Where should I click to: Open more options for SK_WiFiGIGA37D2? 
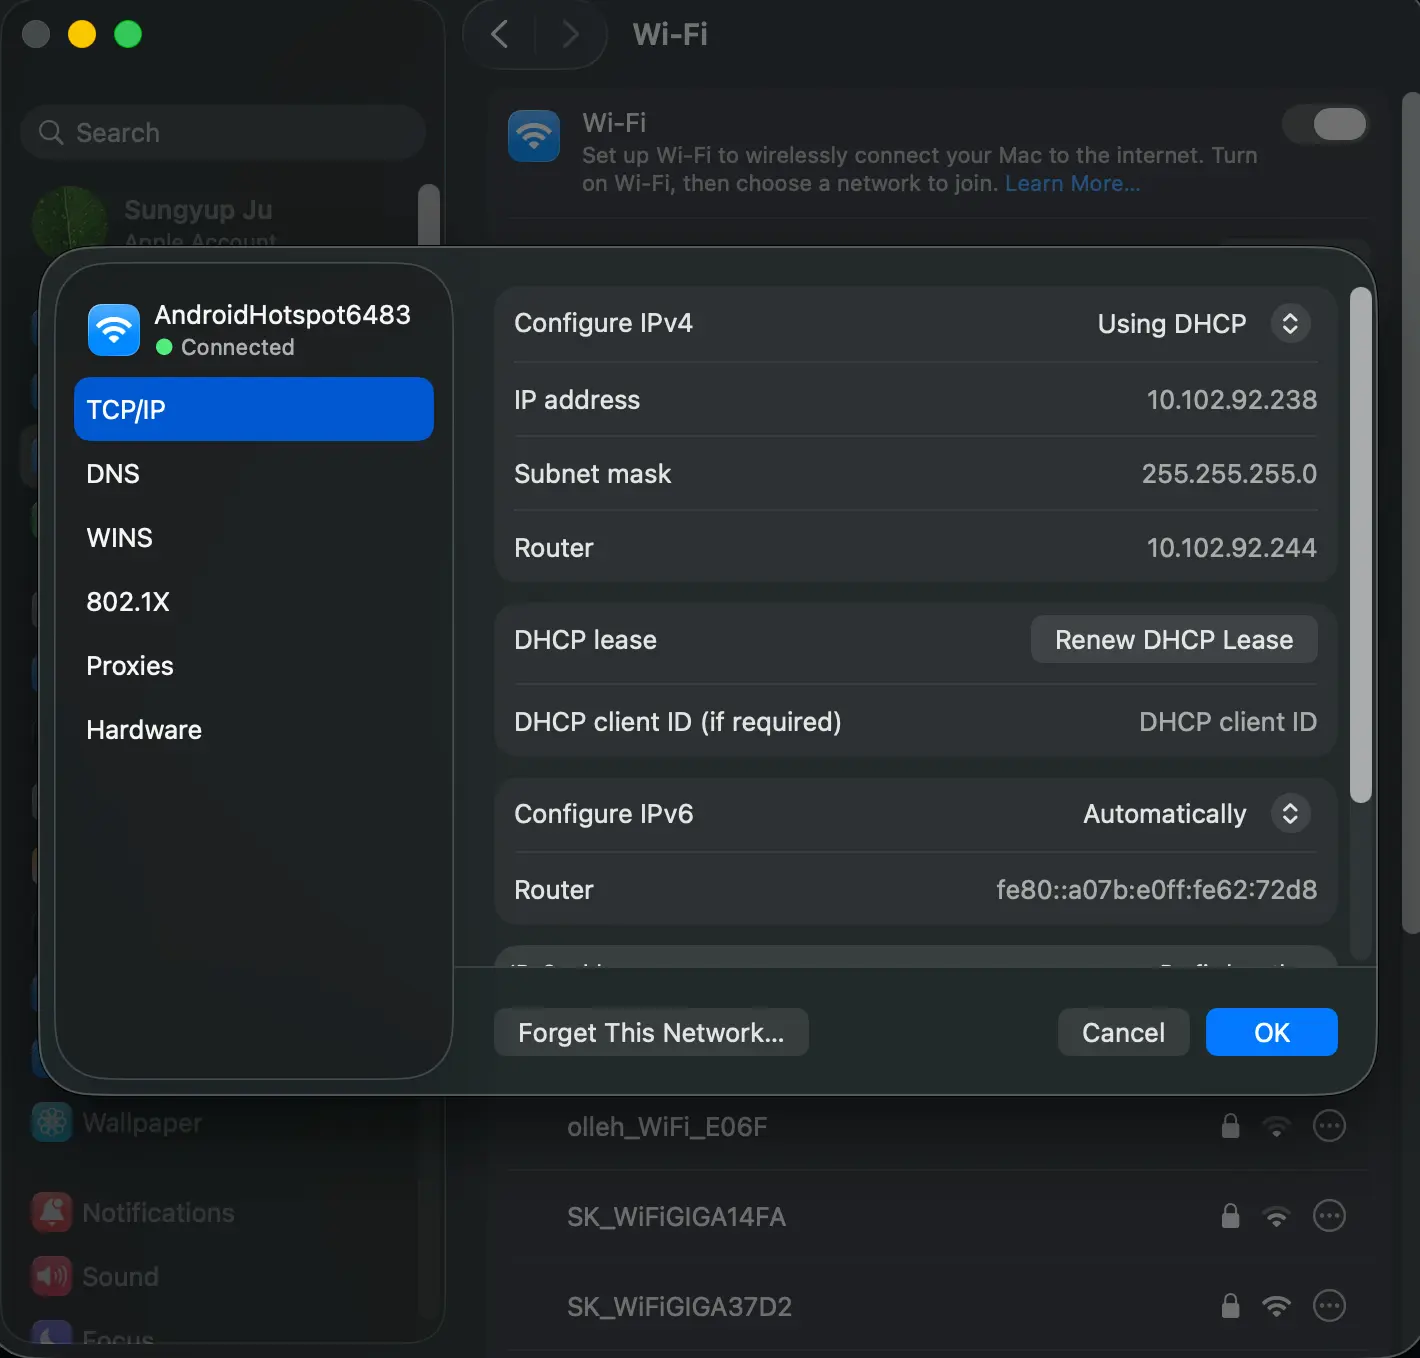[1330, 1306]
